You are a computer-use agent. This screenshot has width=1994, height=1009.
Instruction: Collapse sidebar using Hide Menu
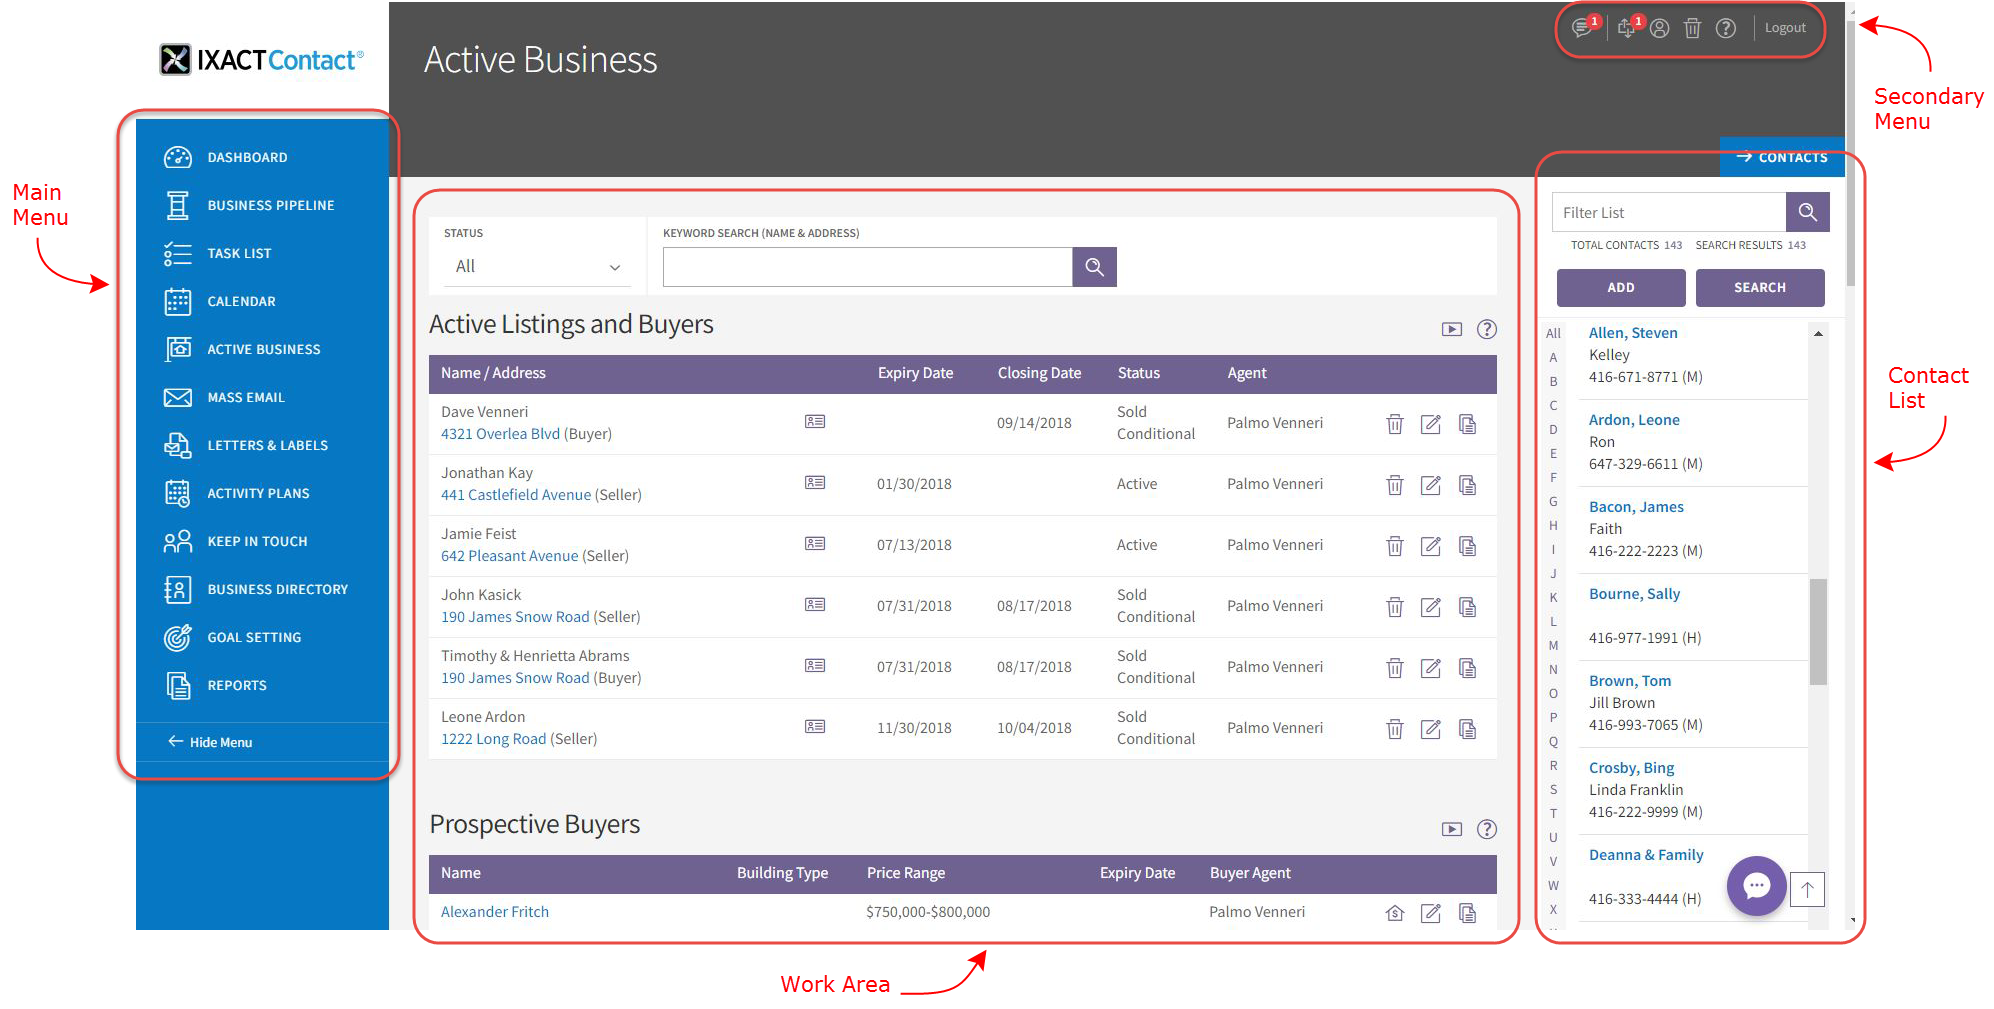click(211, 742)
